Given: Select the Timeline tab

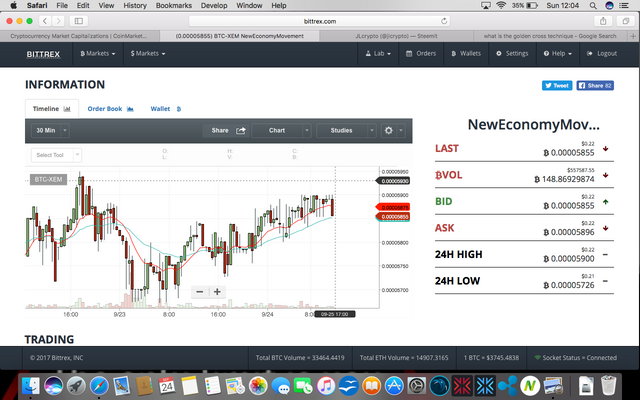Looking at the screenshot, I should (52, 109).
